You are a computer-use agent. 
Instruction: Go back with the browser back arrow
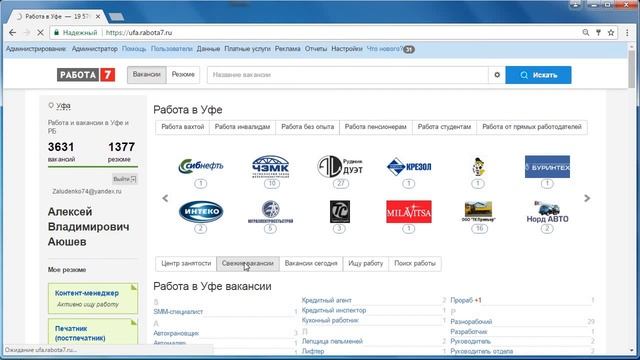(13, 33)
